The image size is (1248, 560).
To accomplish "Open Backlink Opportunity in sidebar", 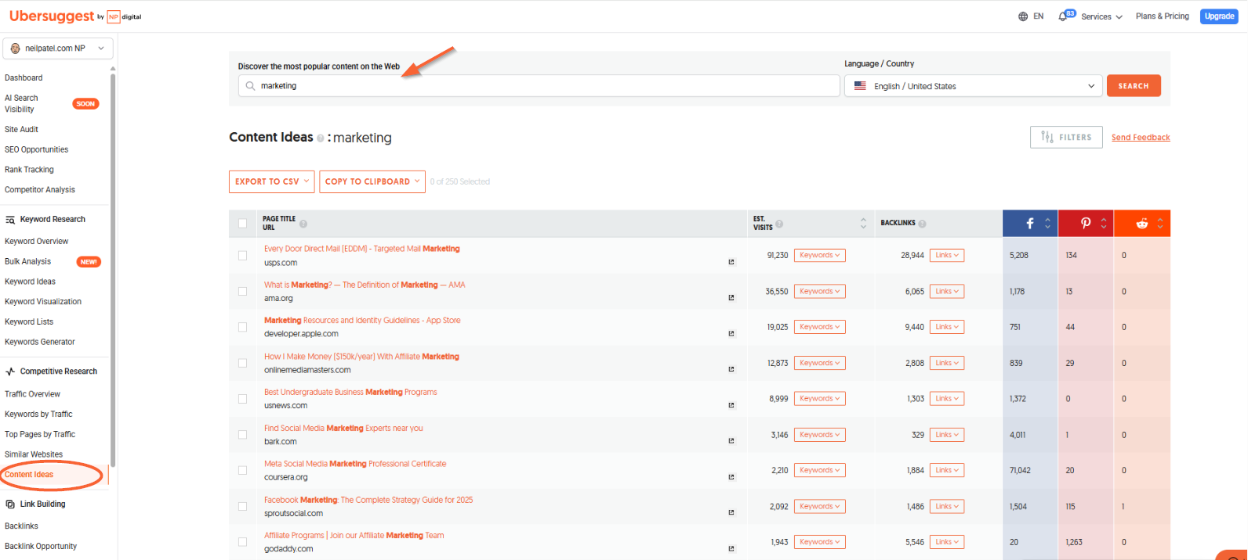I will 41,546.
